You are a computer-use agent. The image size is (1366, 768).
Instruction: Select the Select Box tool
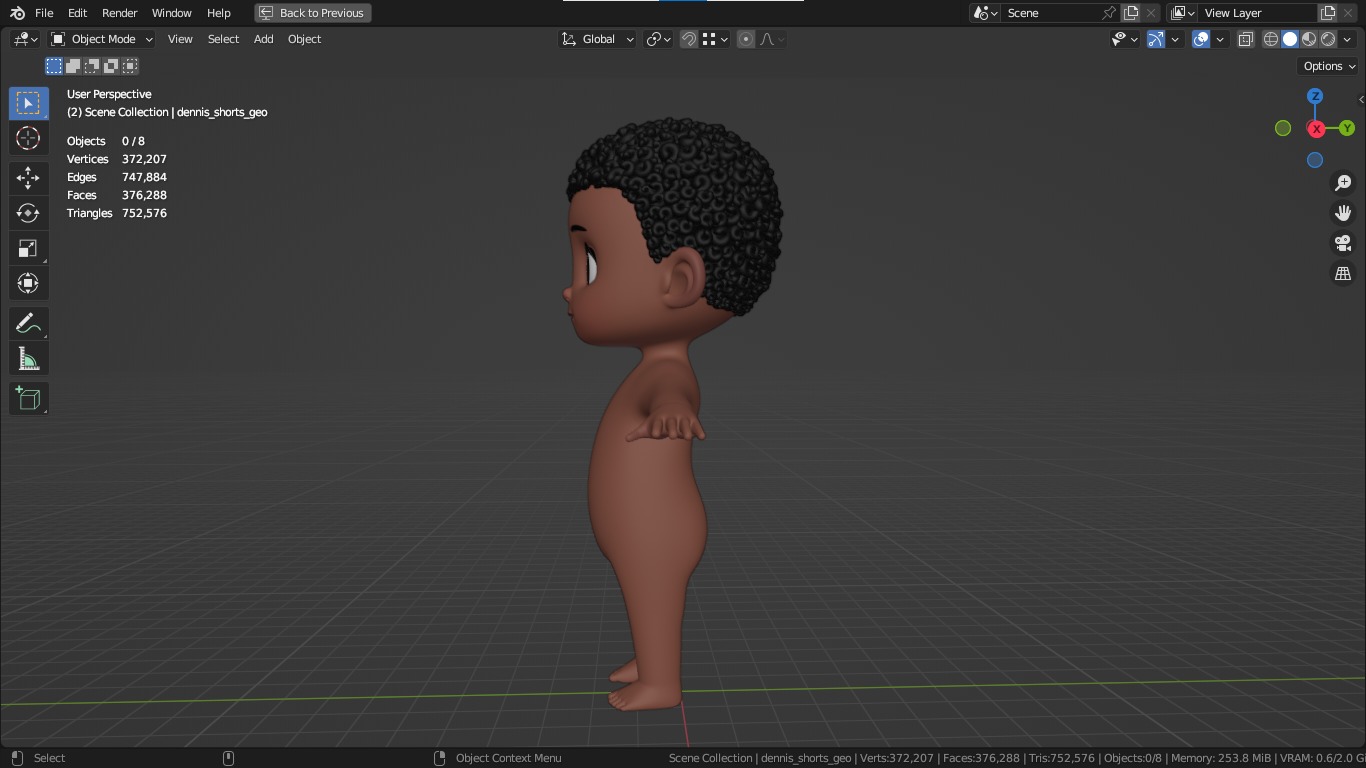(x=28, y=103)
